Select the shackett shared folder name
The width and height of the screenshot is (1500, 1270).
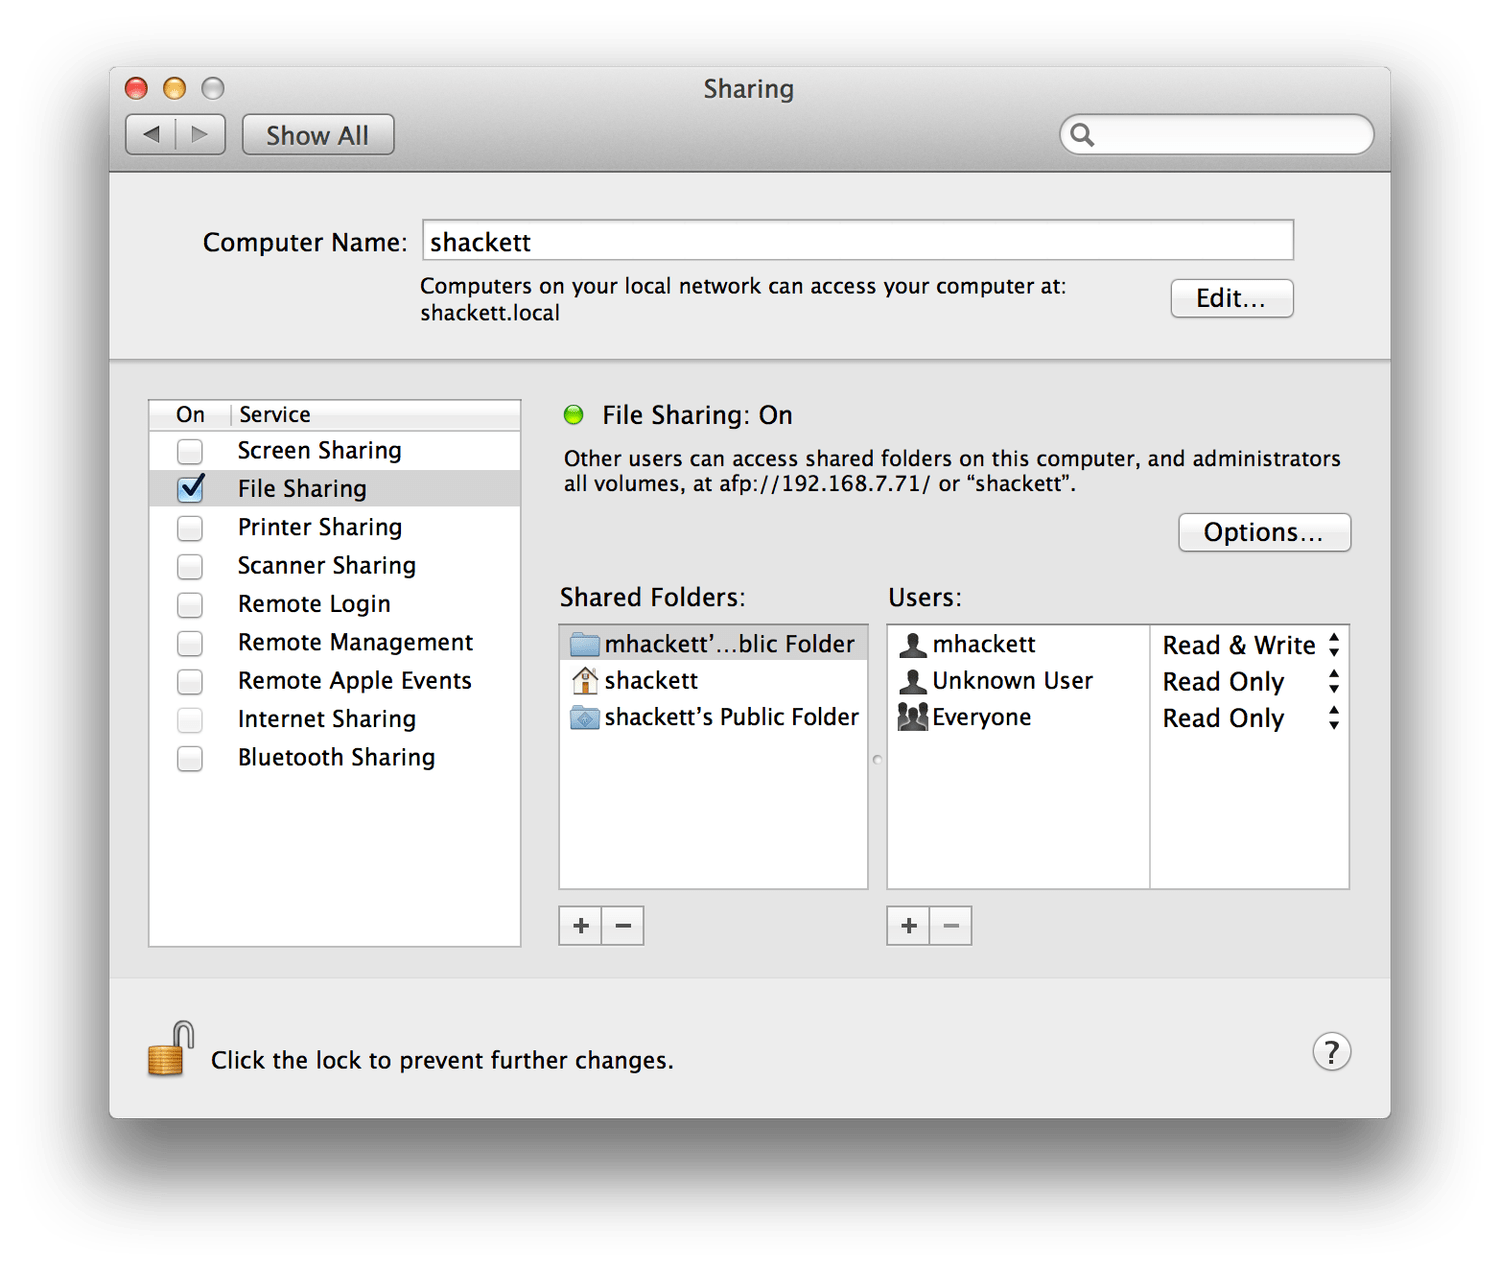click(651, 681)
